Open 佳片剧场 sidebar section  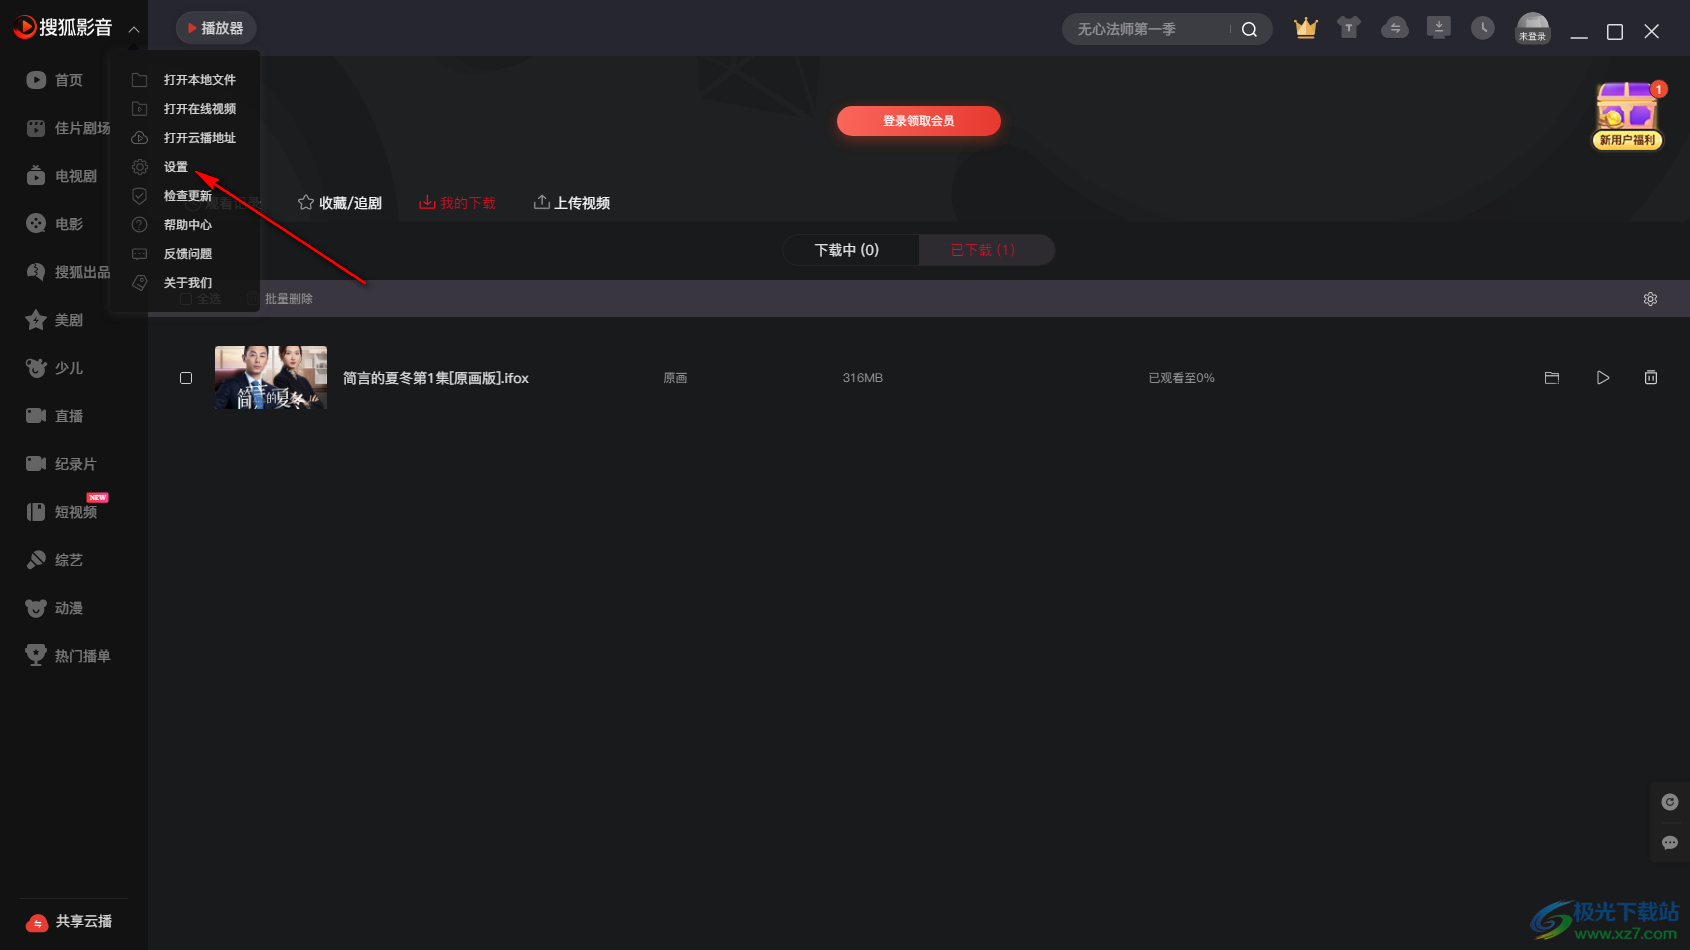pyautogui.click(x=68, y=128)
